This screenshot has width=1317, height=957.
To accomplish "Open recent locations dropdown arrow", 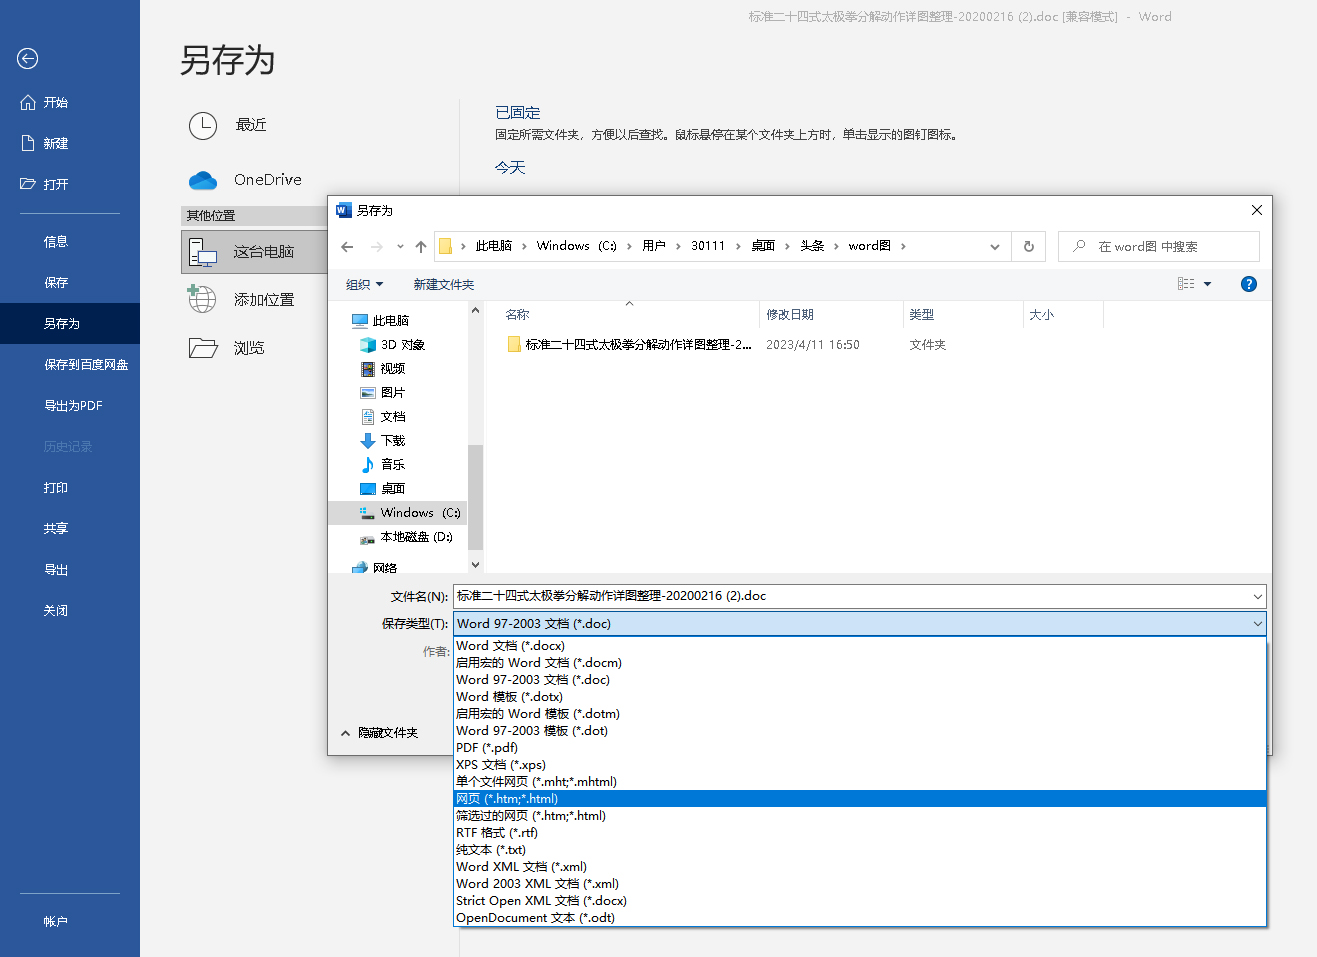I will coord(400,247).
